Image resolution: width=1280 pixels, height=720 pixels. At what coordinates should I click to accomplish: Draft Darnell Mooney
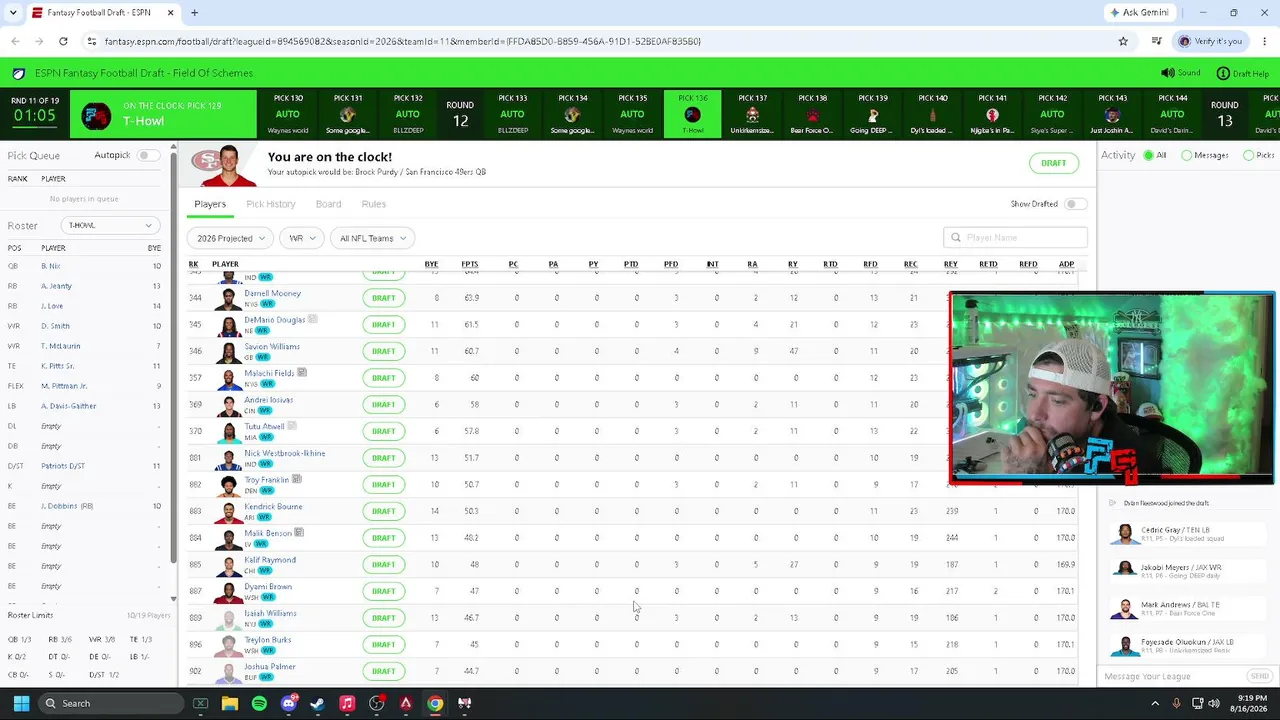tap(384, 298)
